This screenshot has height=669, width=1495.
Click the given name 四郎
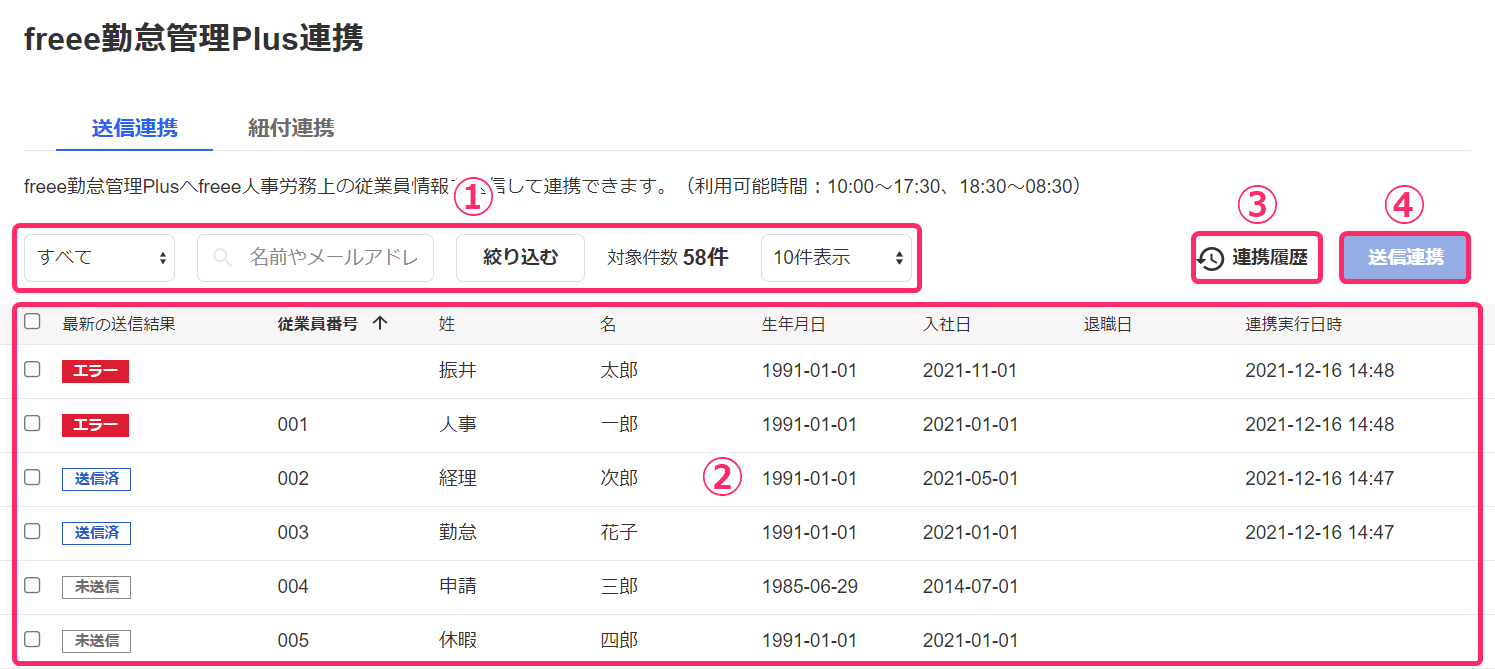tap(619, 641)
